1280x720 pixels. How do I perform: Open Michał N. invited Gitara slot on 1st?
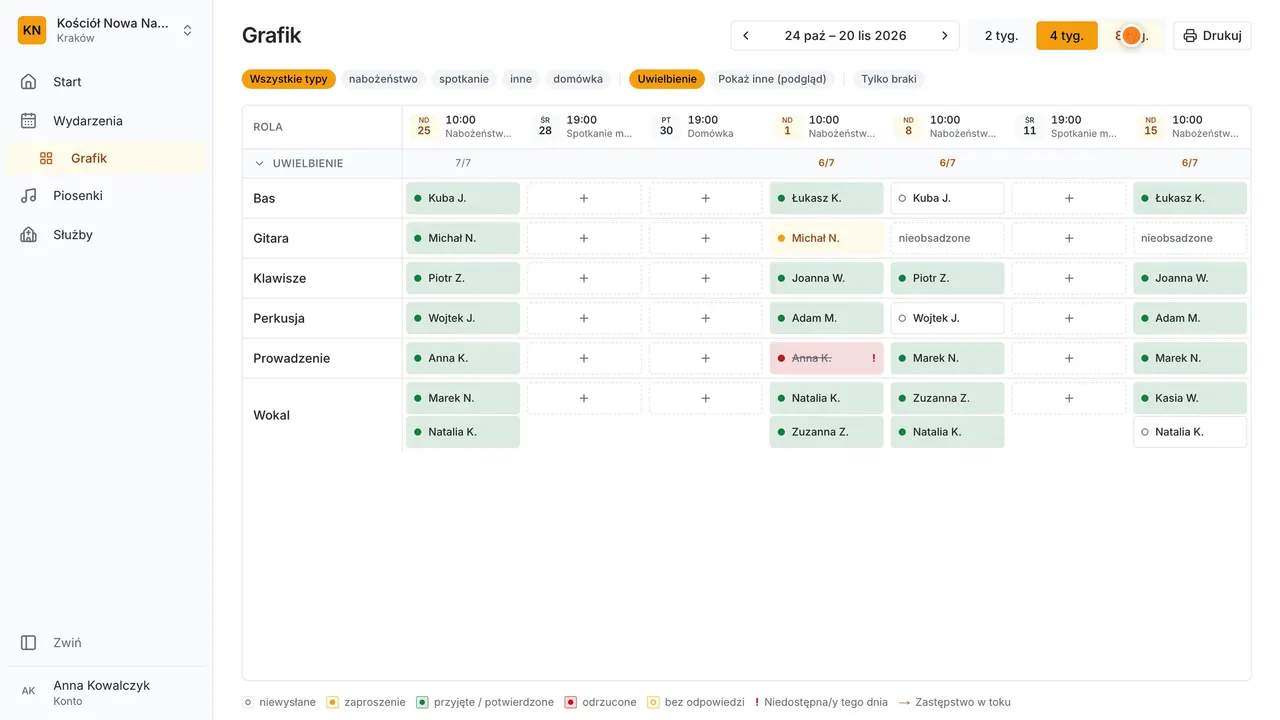[x=826, y=238]
